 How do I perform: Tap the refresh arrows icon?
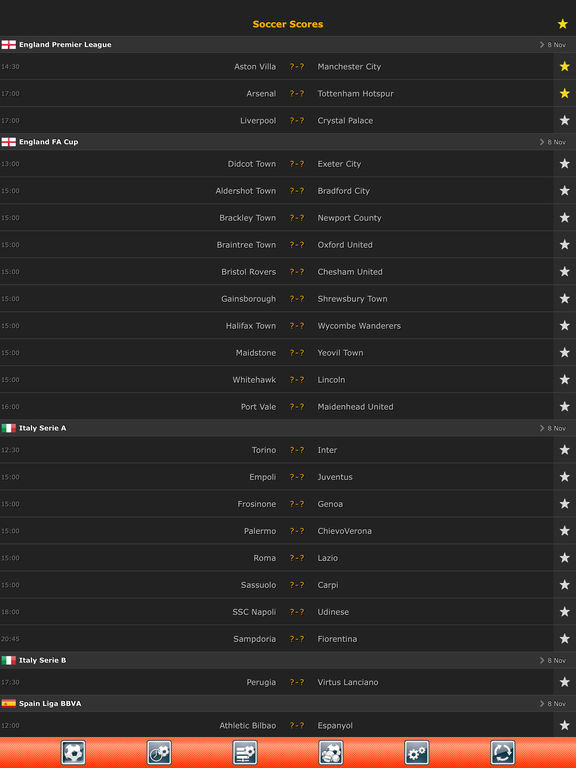tap(503, 752)
